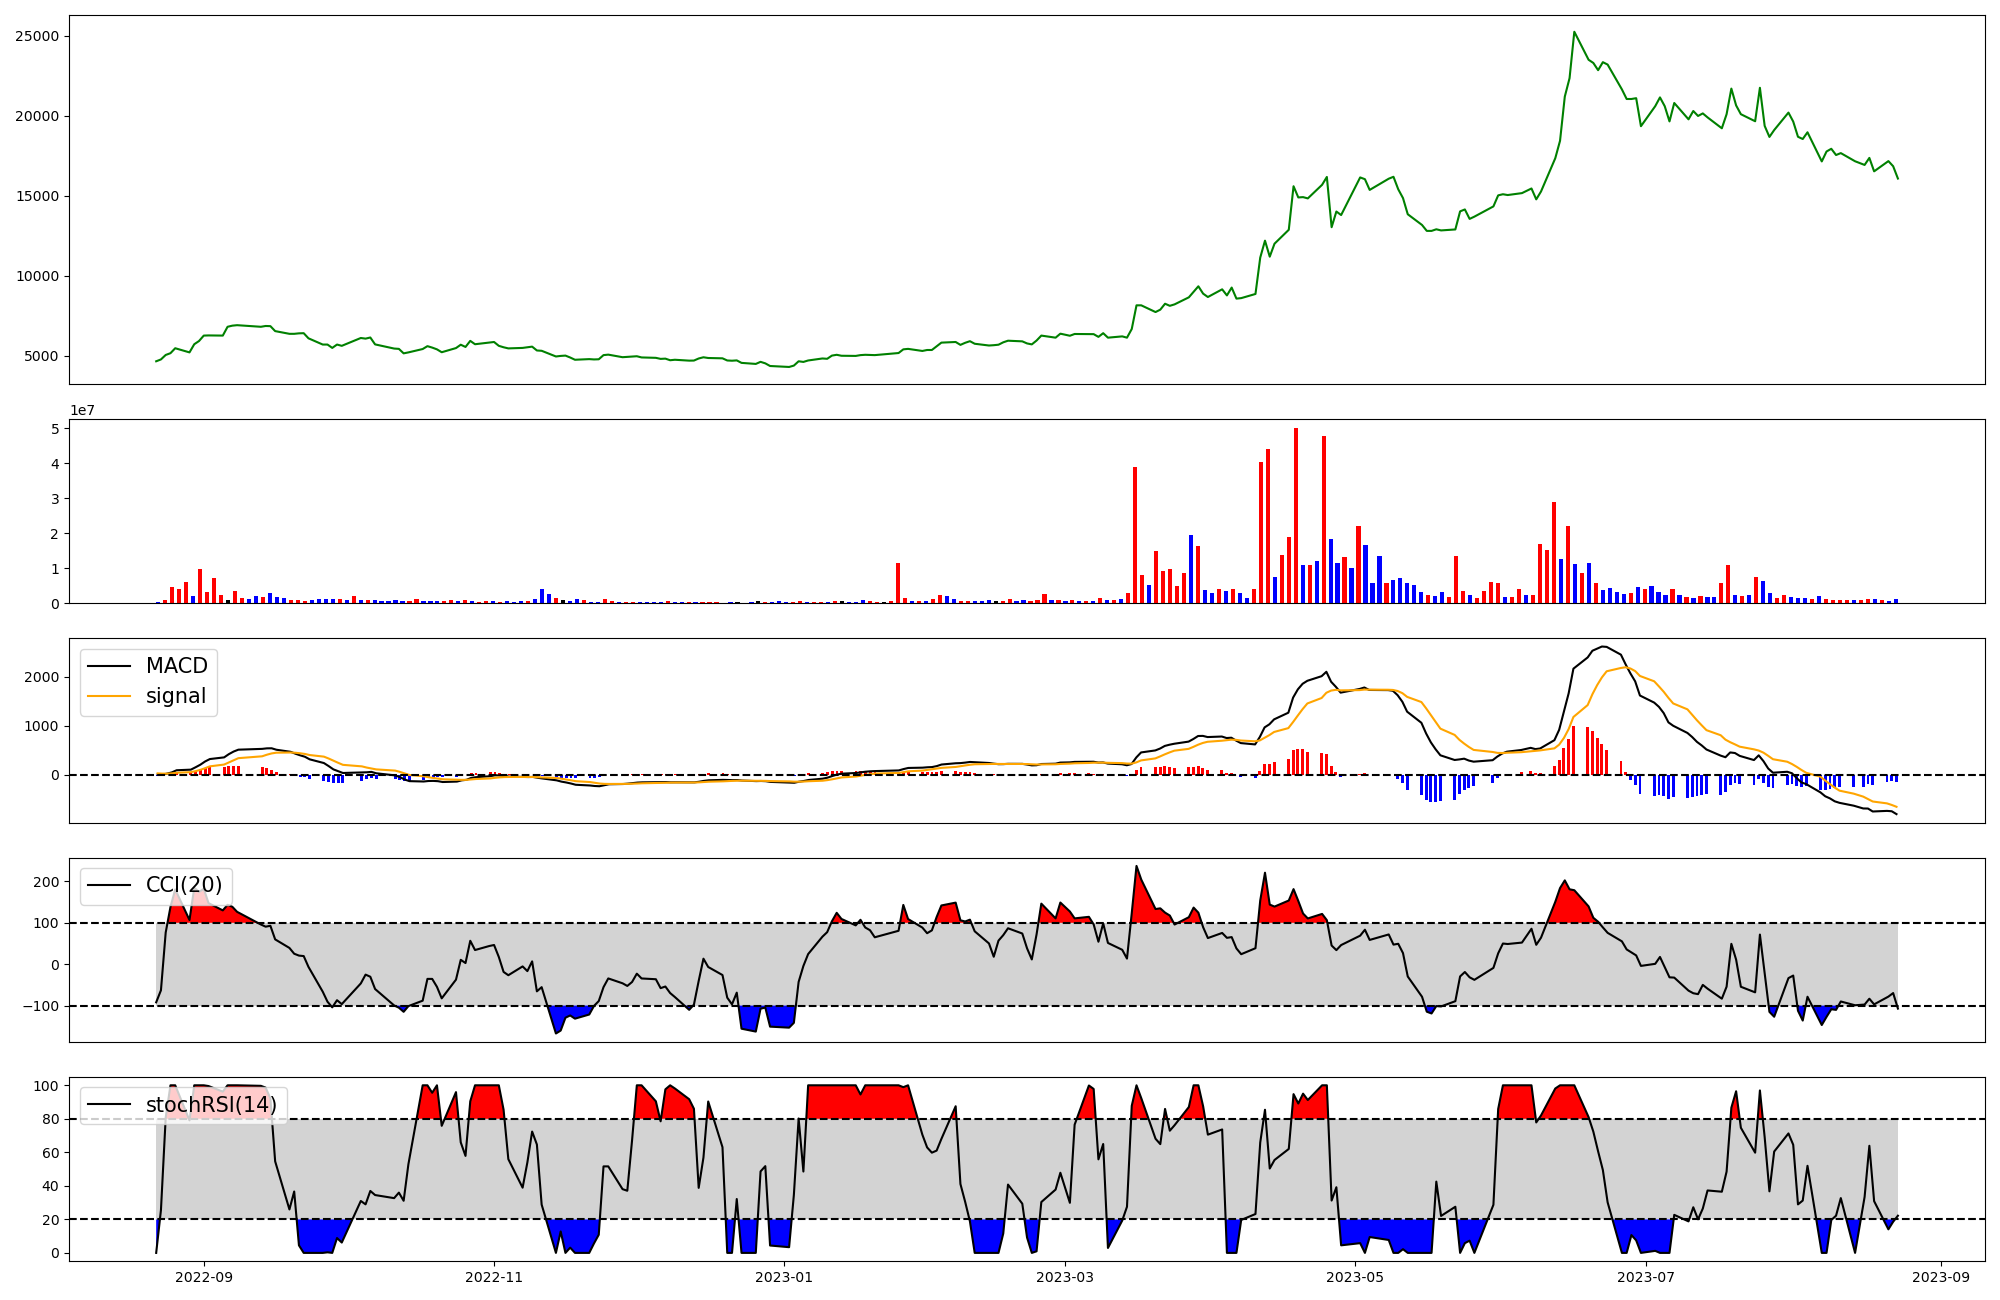Click the 2023-01 x-axis date label
The width and height of the screenshot is (2000, 1300).
tap(784, 1277)
